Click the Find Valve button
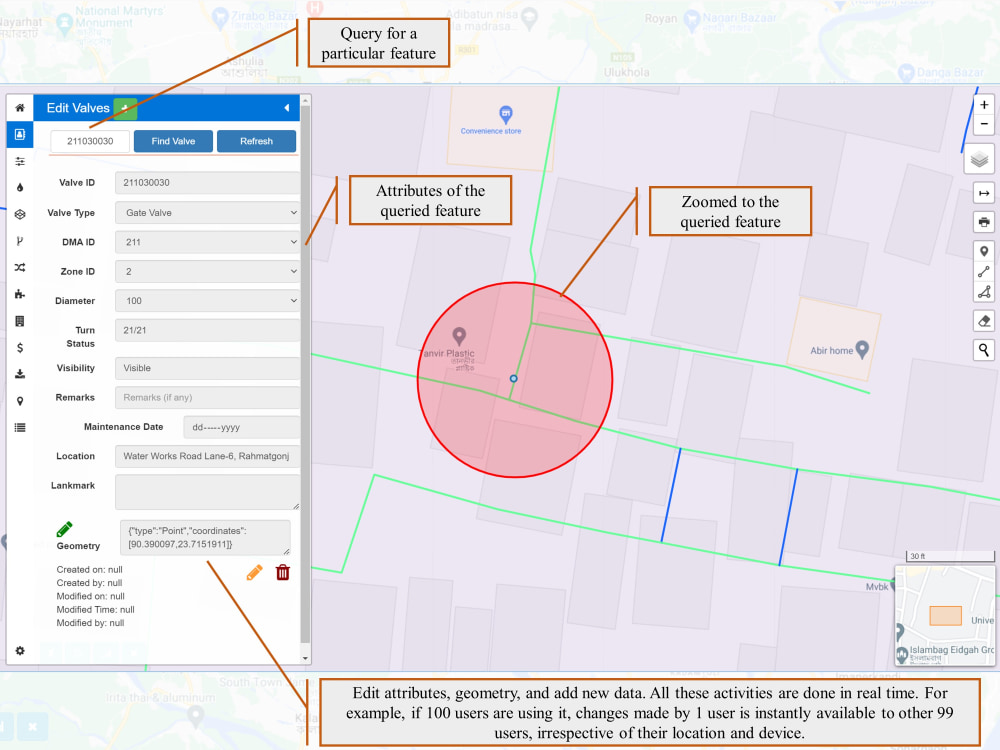This screenshot has width=1000, height=750. 173,141
